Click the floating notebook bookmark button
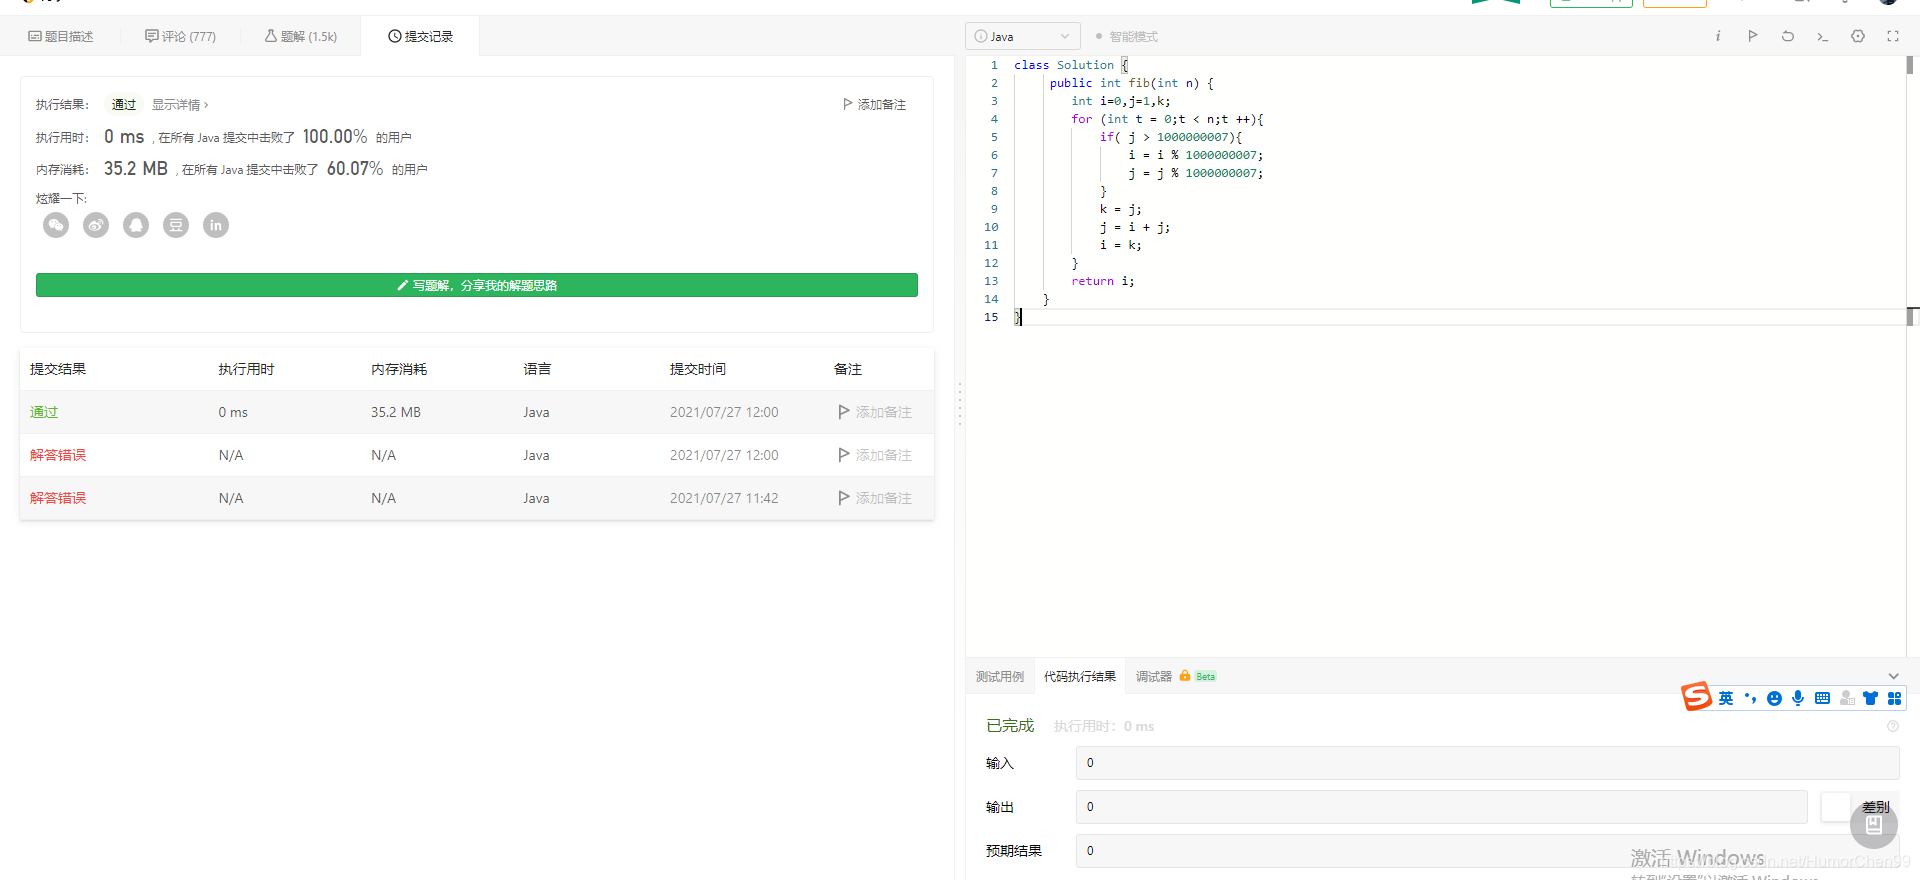The width and height of the screenshot is (1920, 880). pyautogui.click(x=1874, y=825)
